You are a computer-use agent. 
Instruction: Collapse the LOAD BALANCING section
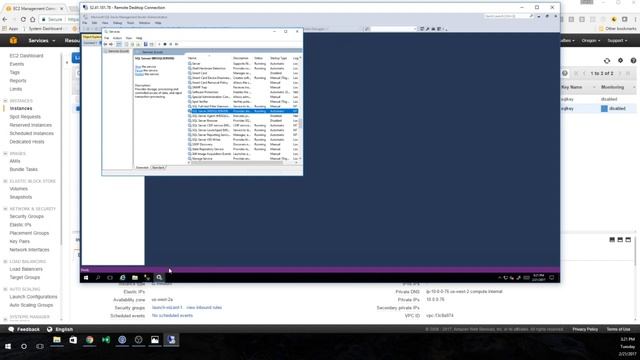tap(5, 262)
